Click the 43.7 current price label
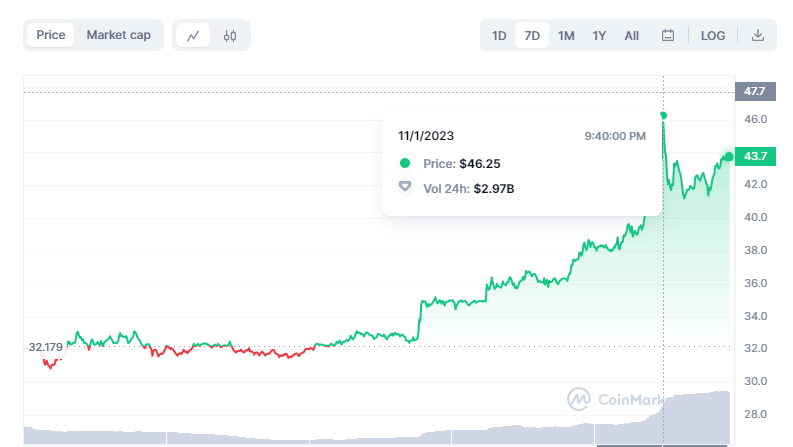 click(753, 156)
